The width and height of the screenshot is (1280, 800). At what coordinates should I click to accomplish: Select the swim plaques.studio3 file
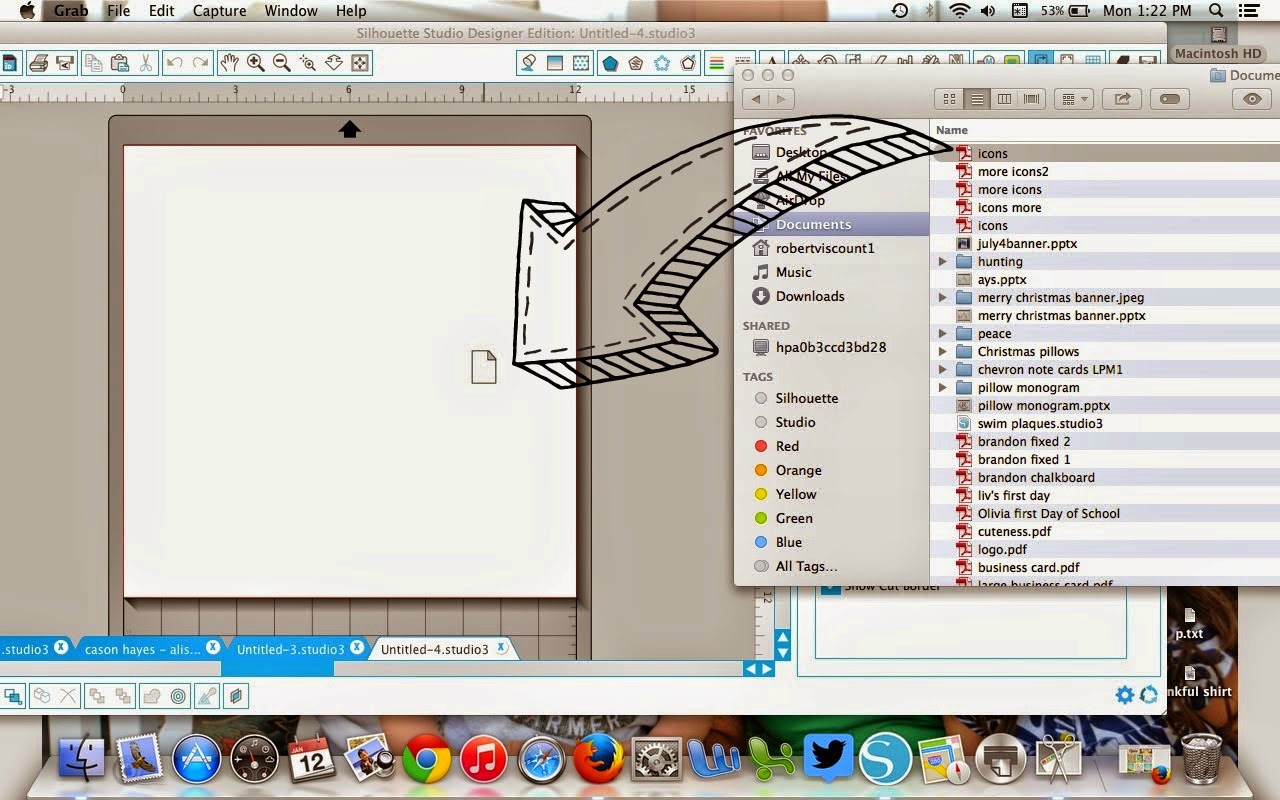coord(1105,424)
